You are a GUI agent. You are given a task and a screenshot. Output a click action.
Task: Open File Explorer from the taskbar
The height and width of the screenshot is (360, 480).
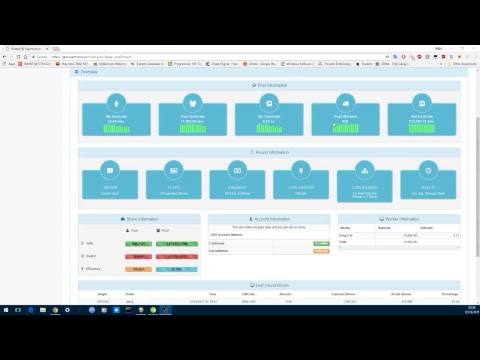pyautogui.click(x=43, y=310)
